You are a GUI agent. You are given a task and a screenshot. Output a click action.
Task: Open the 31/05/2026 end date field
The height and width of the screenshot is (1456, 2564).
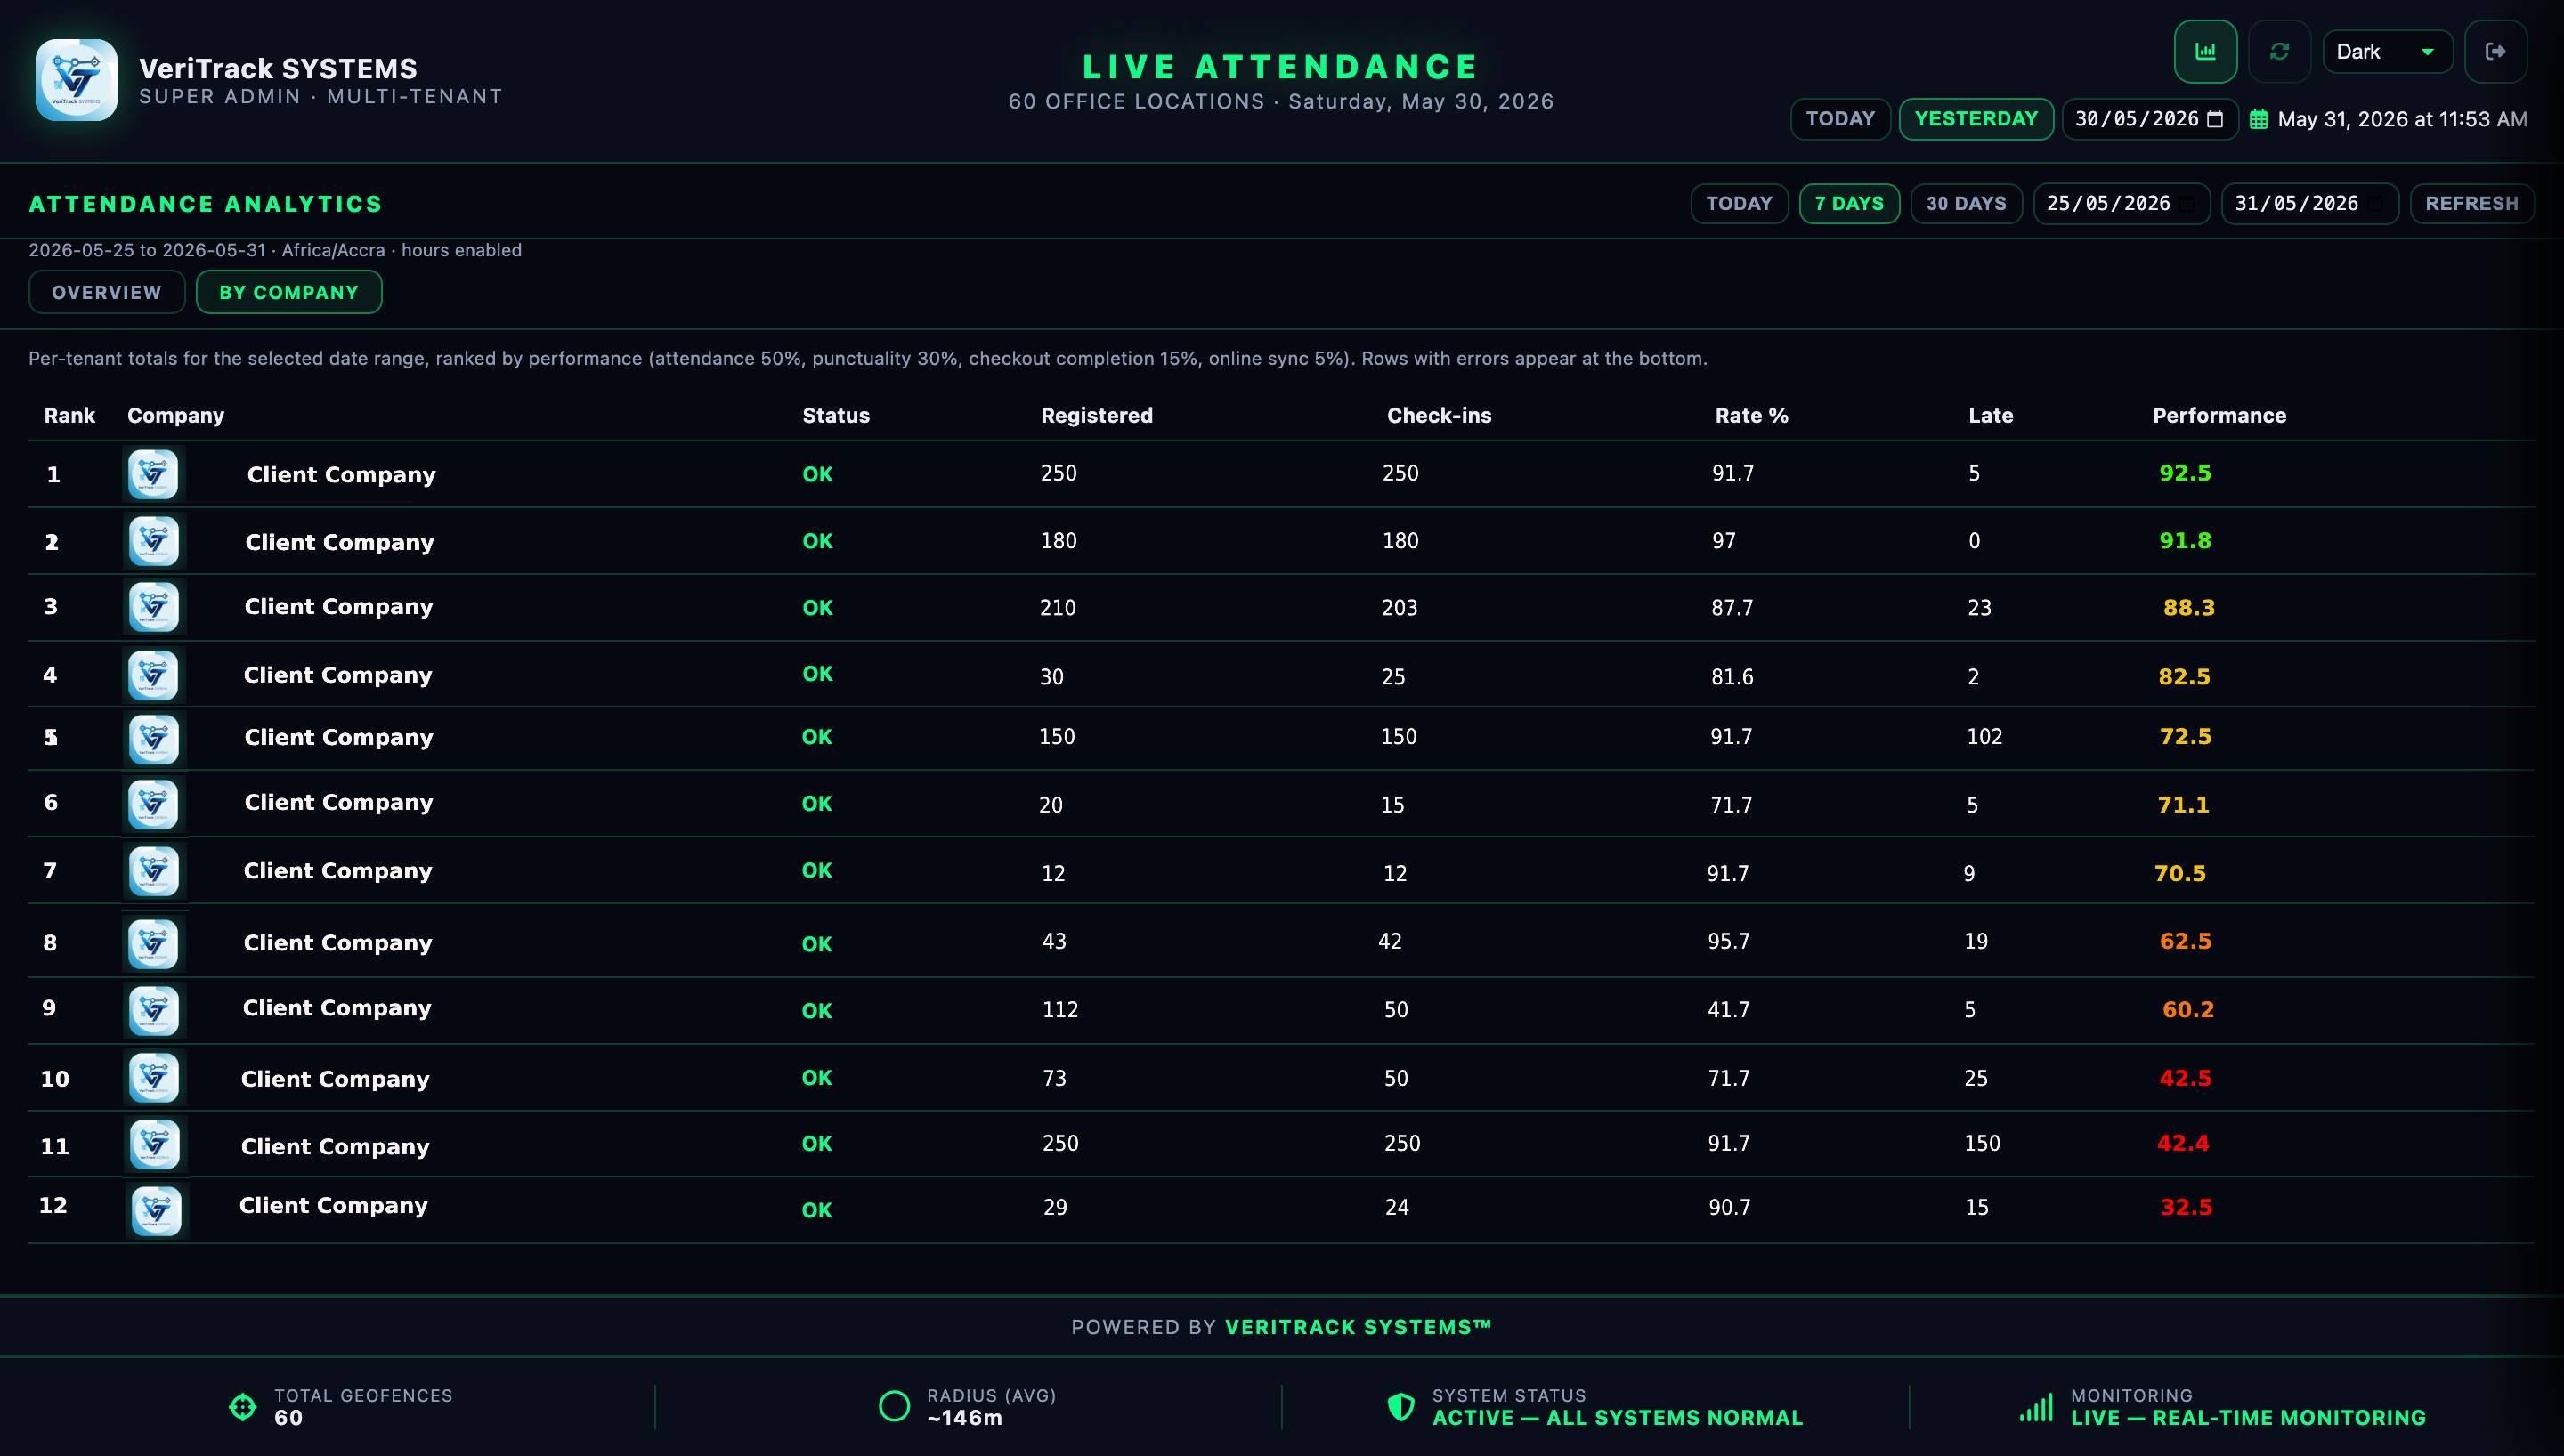2309,204
